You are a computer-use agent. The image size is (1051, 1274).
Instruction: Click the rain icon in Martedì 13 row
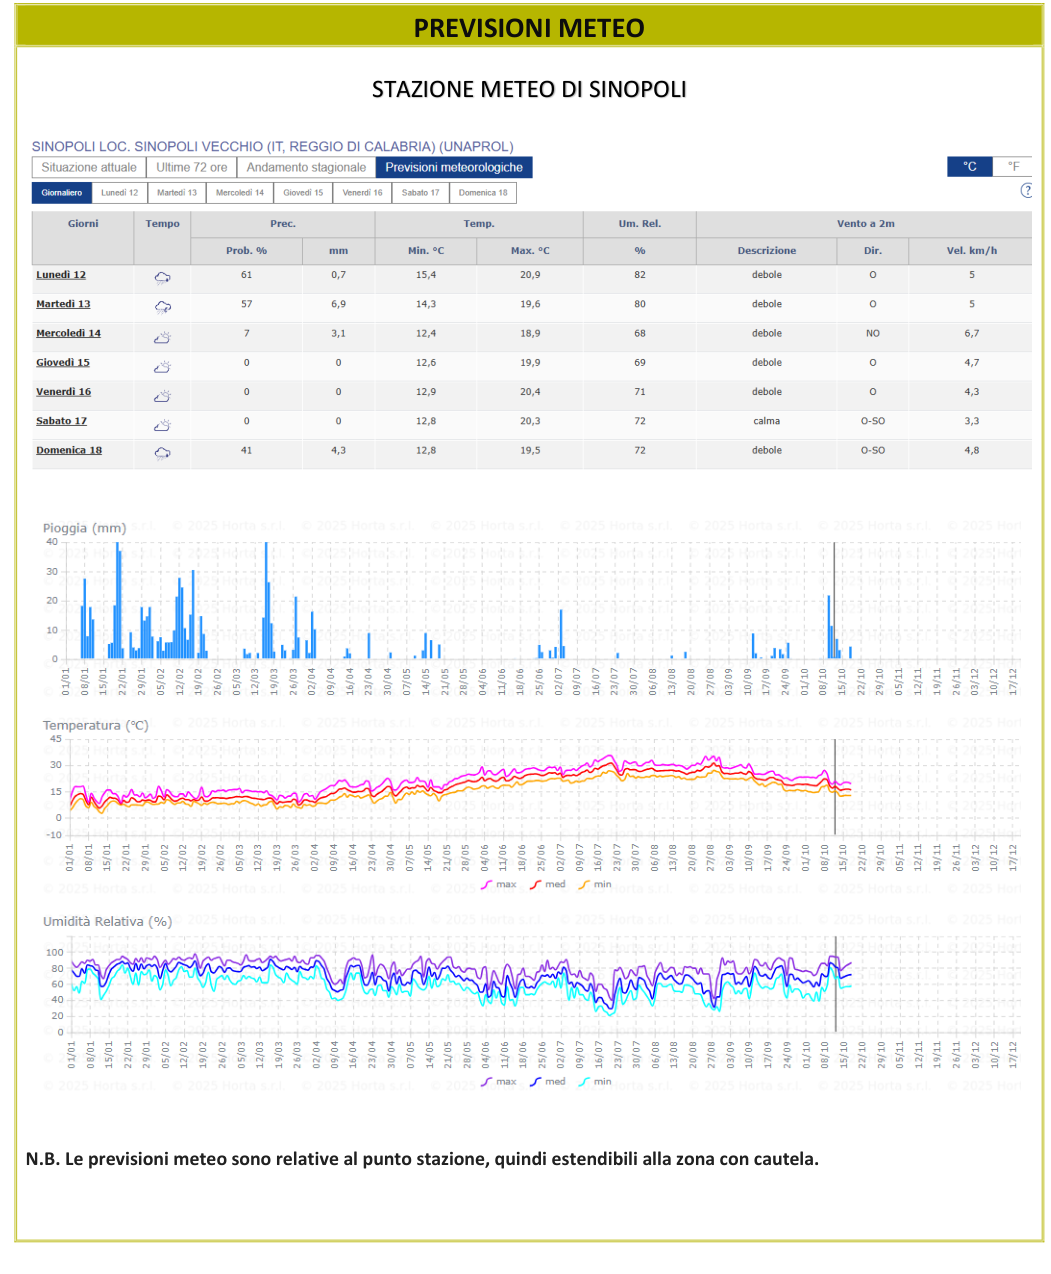pos(162,307)
